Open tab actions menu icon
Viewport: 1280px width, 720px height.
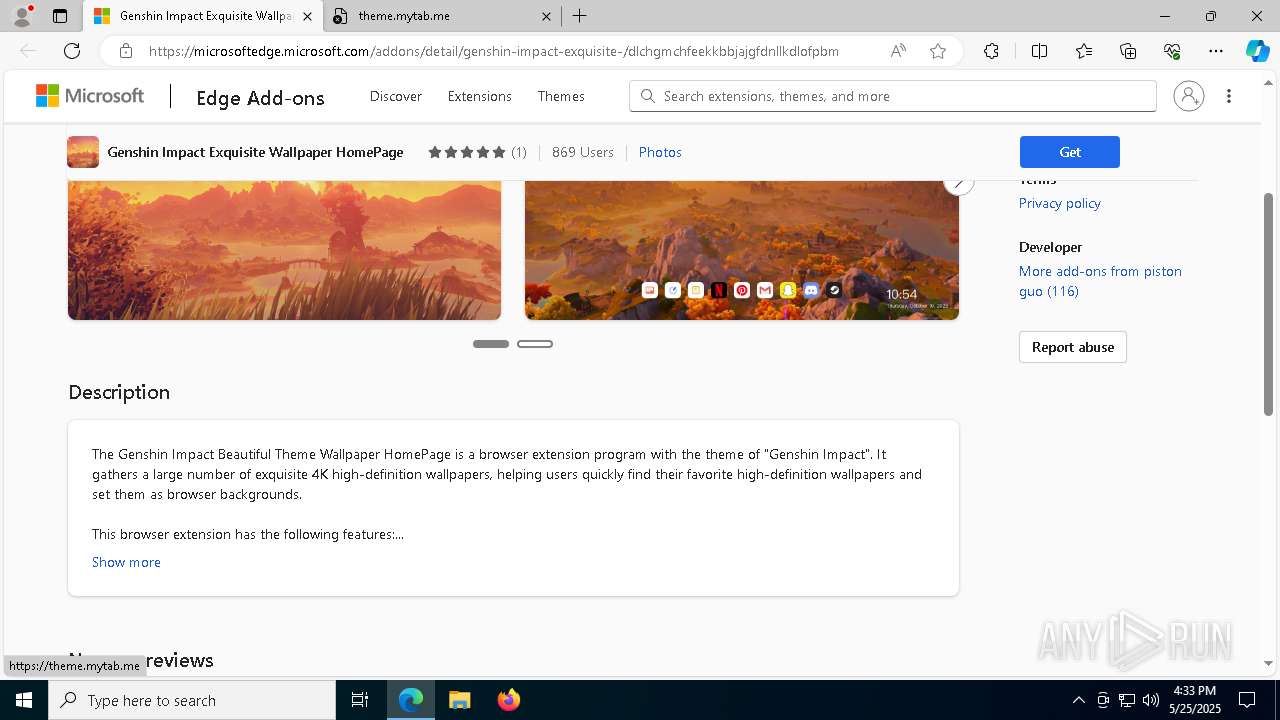(60, 16)
